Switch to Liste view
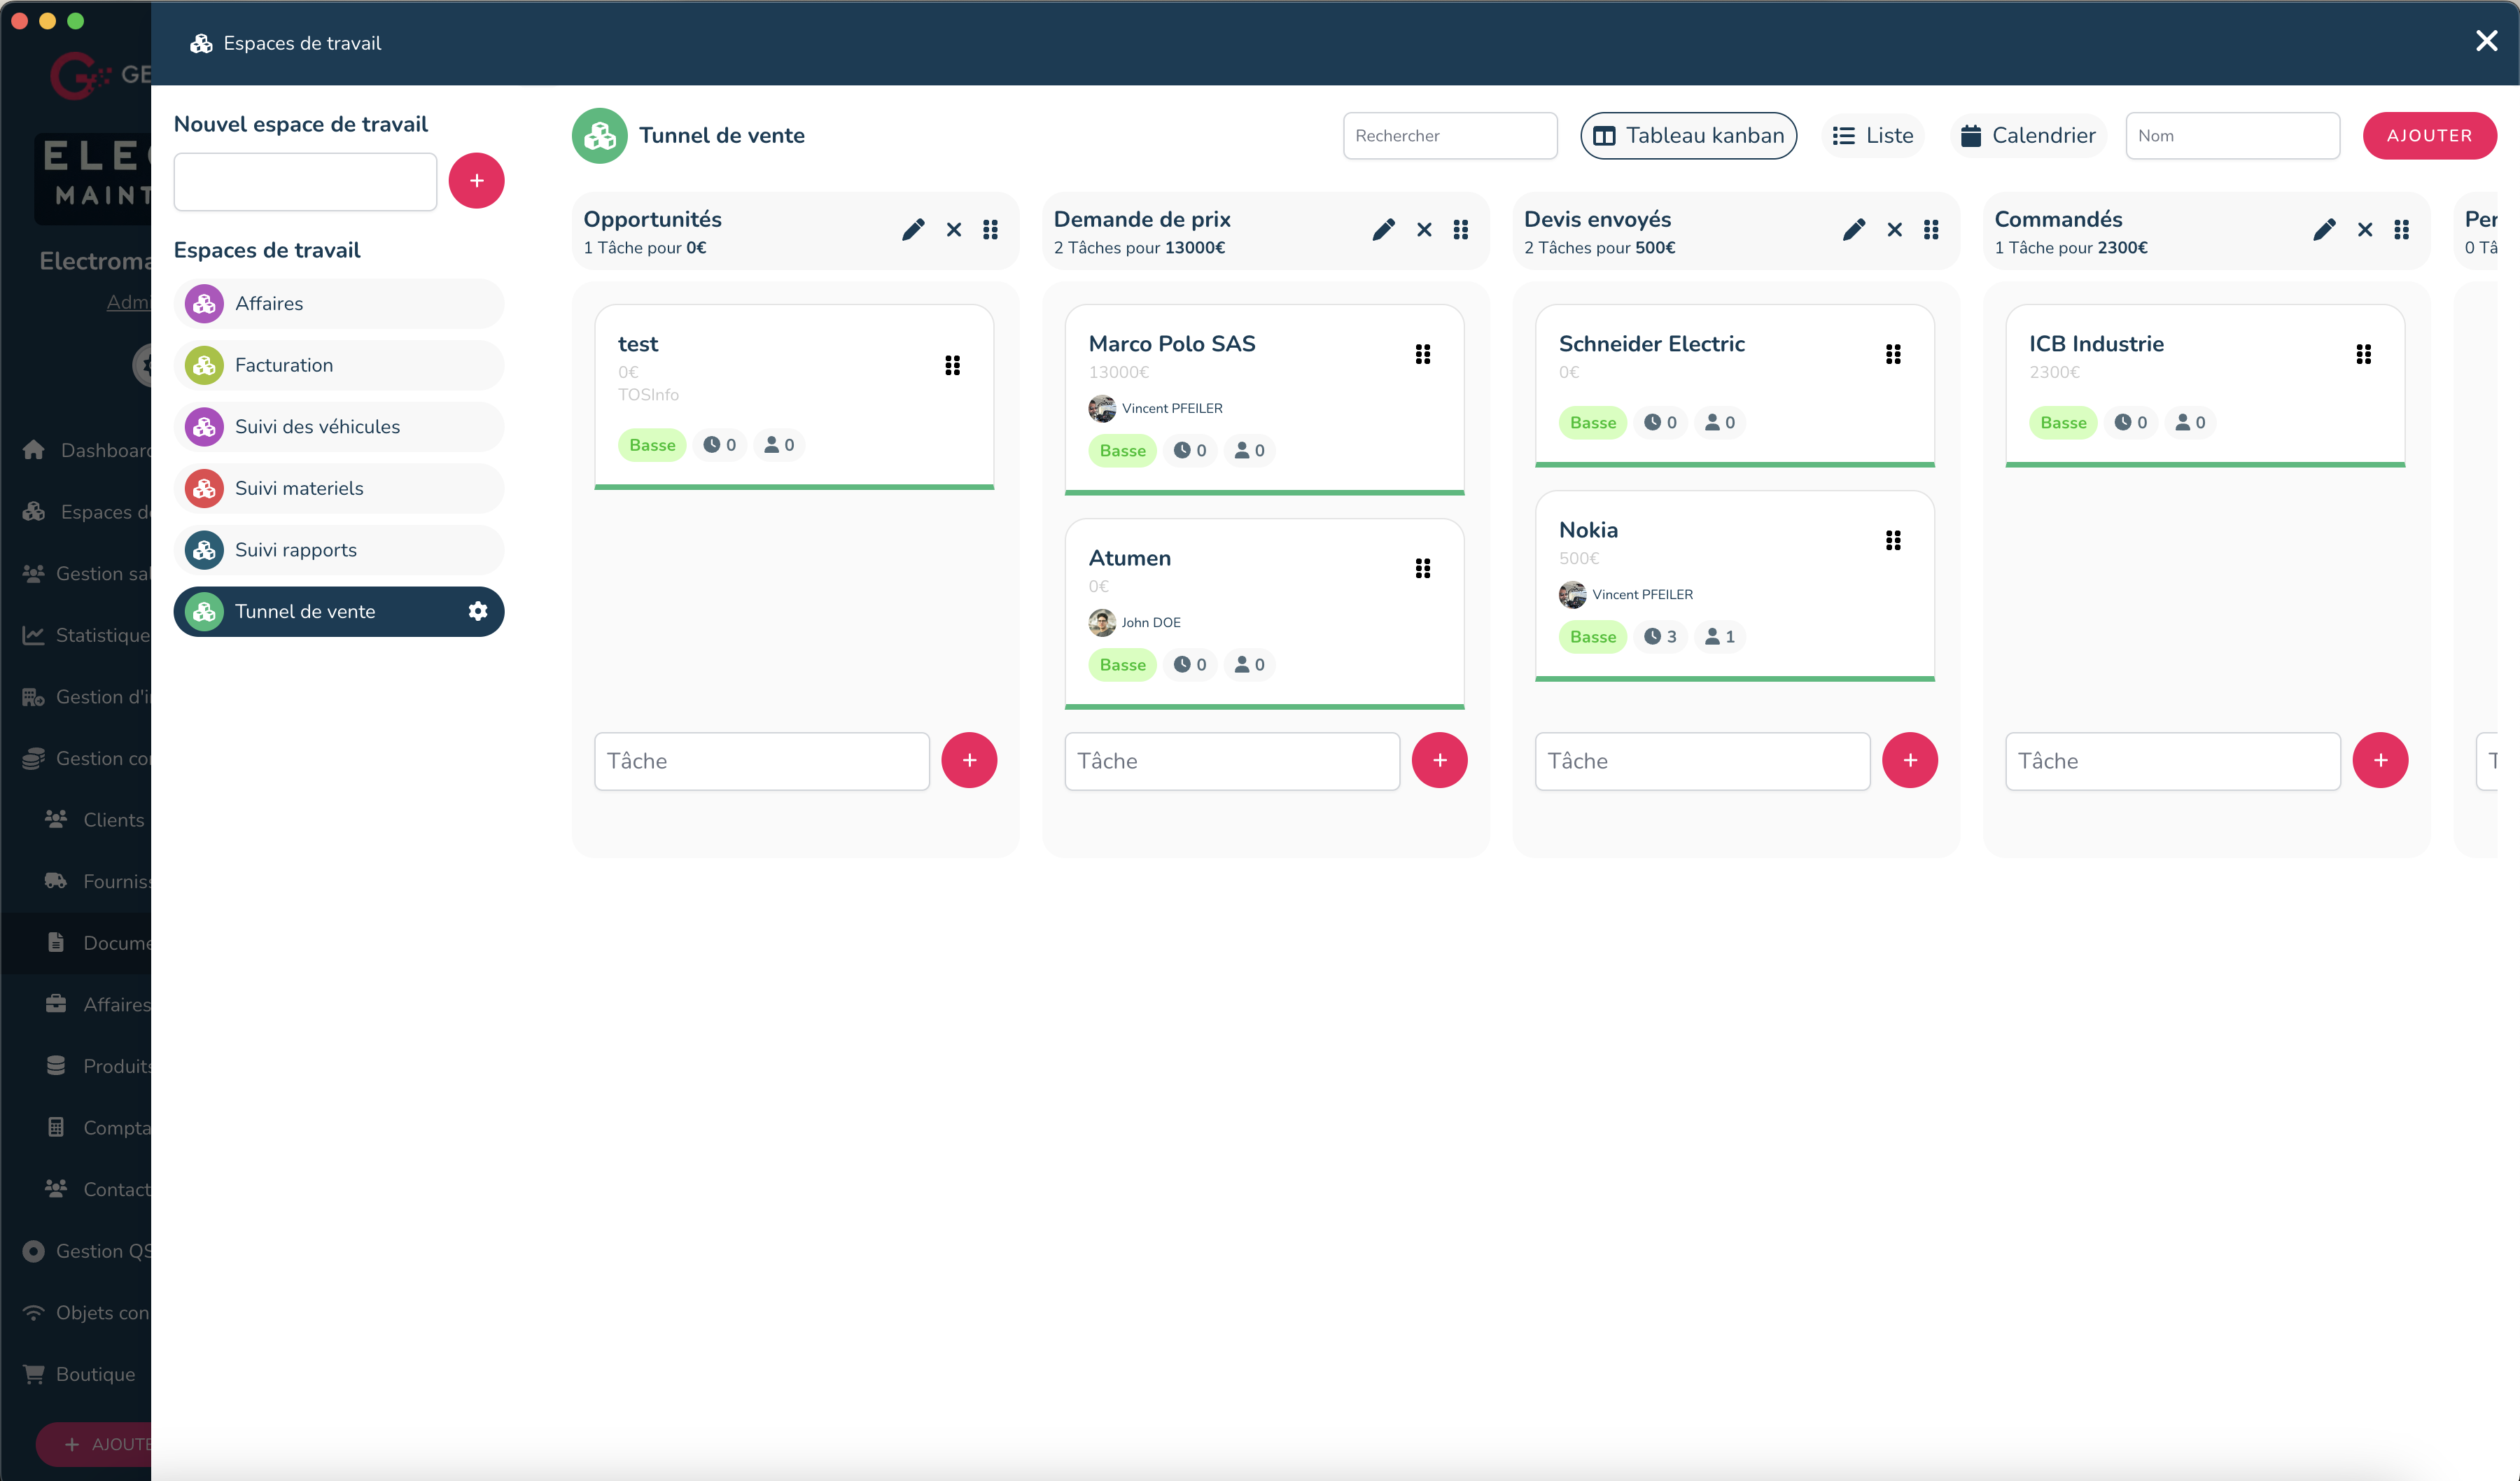 1872,136
